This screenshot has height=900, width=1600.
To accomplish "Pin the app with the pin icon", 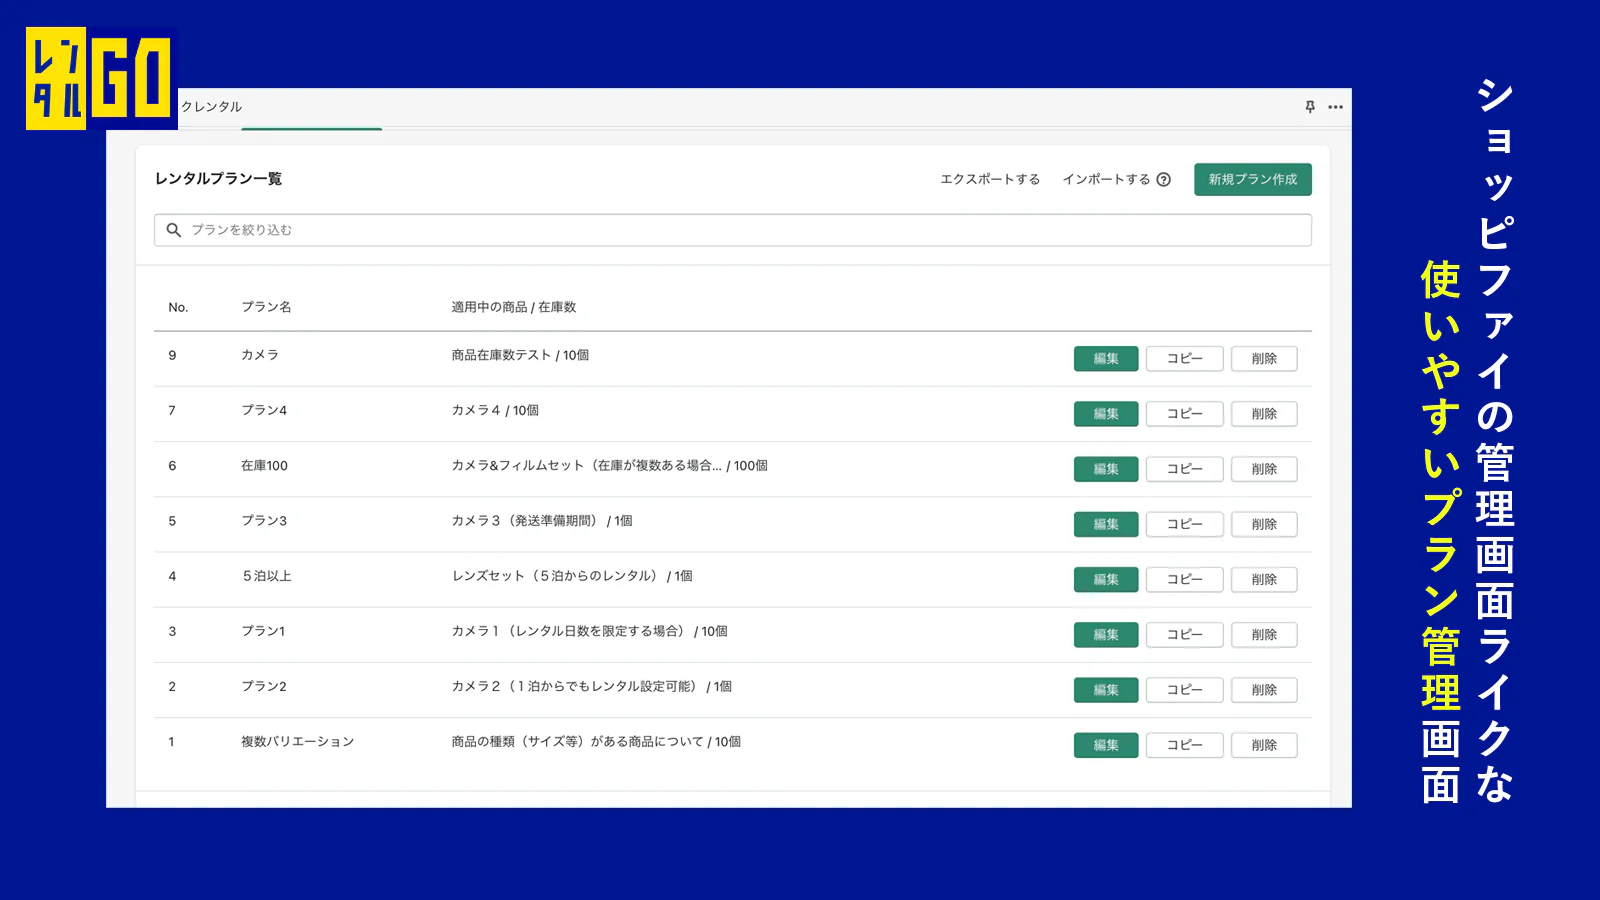I will pos(1310,107).
